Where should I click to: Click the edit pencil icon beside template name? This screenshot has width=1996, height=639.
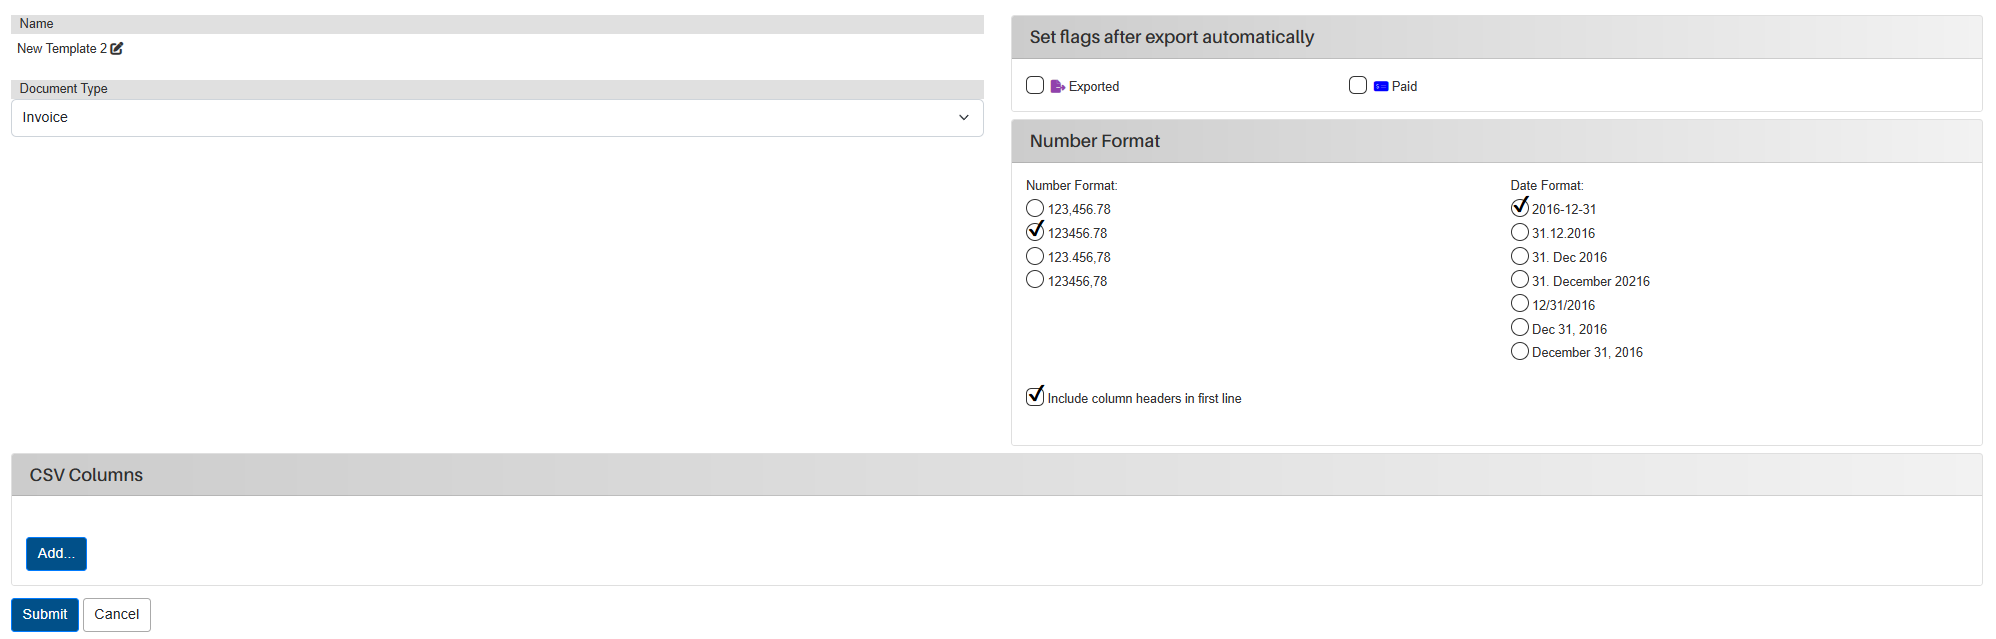pyautogui.click(x=117, y=48)
